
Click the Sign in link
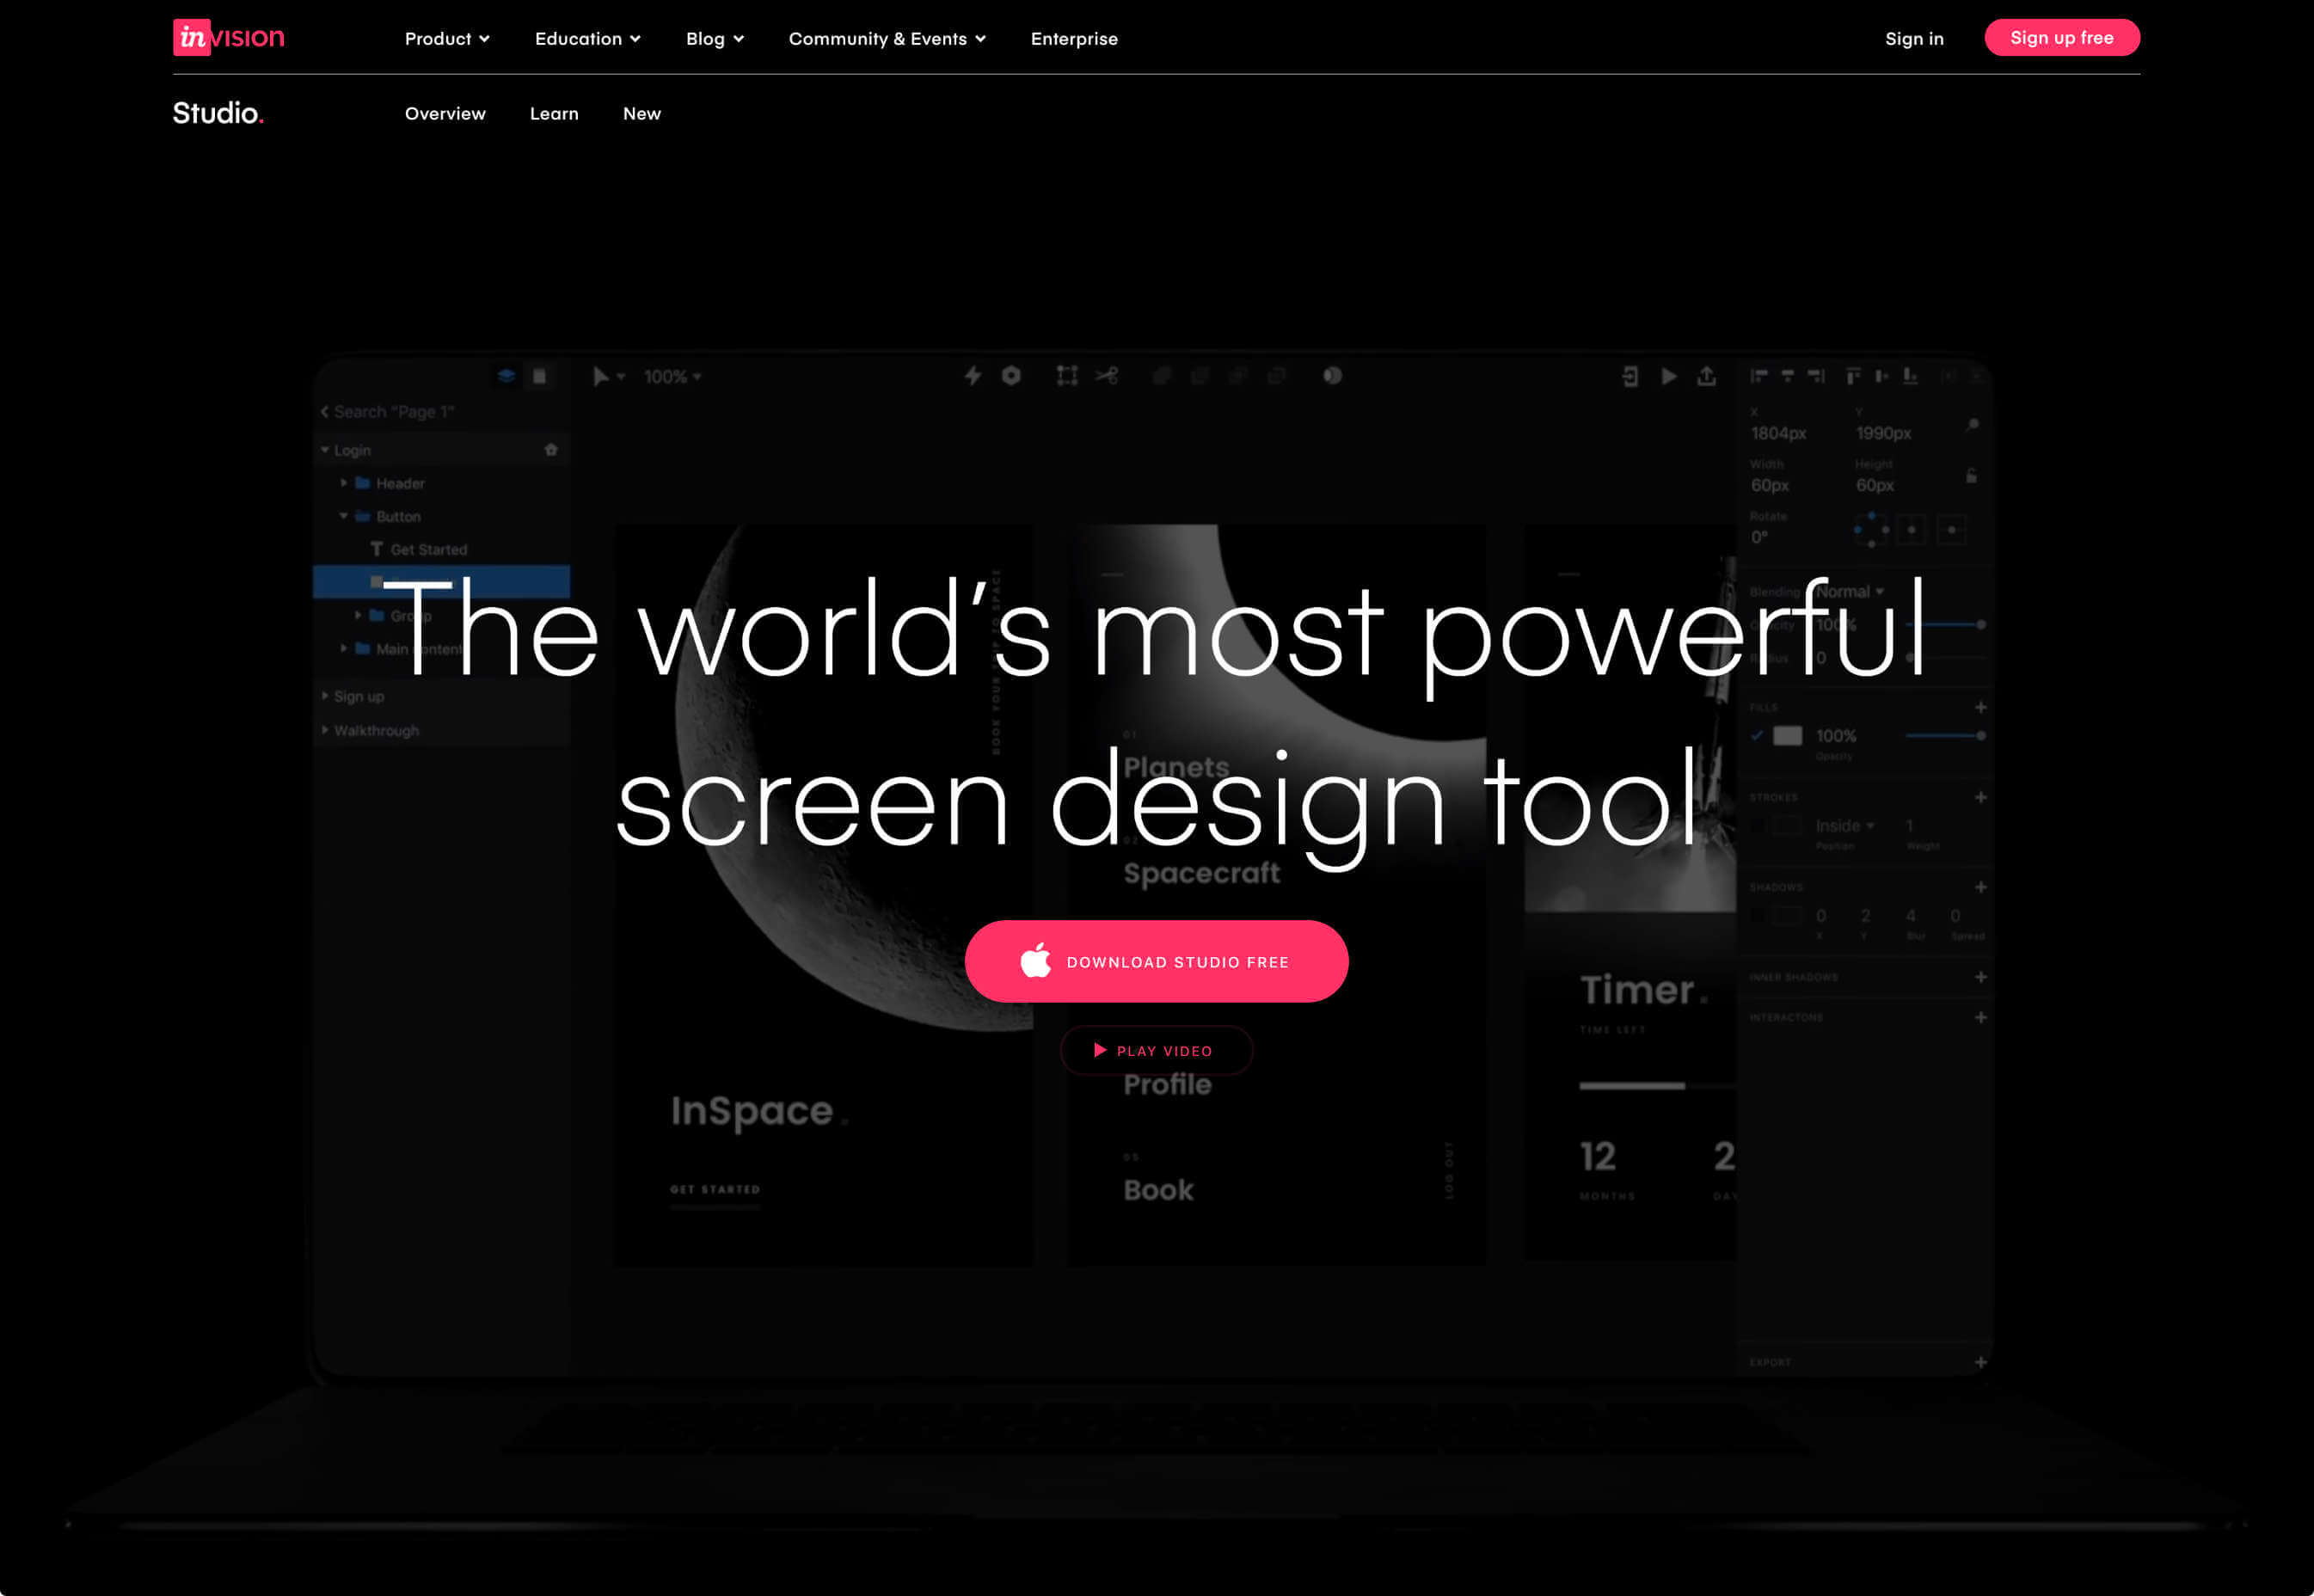tap(1914, 39)
